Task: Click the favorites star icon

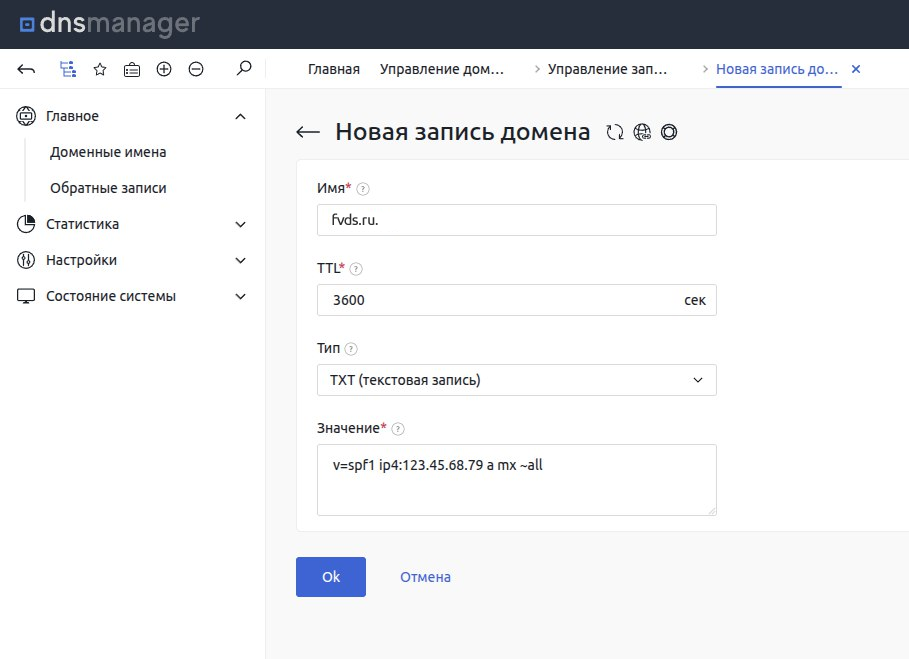Action: 100,70
